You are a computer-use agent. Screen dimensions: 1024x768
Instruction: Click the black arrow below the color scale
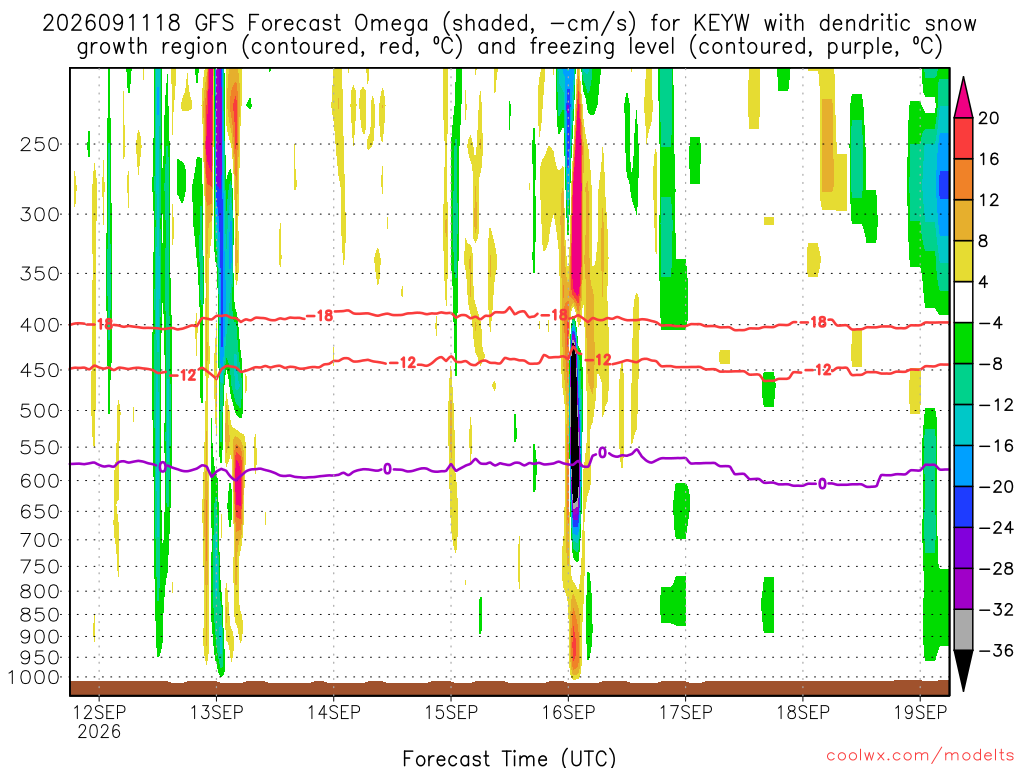pos(964,671)
